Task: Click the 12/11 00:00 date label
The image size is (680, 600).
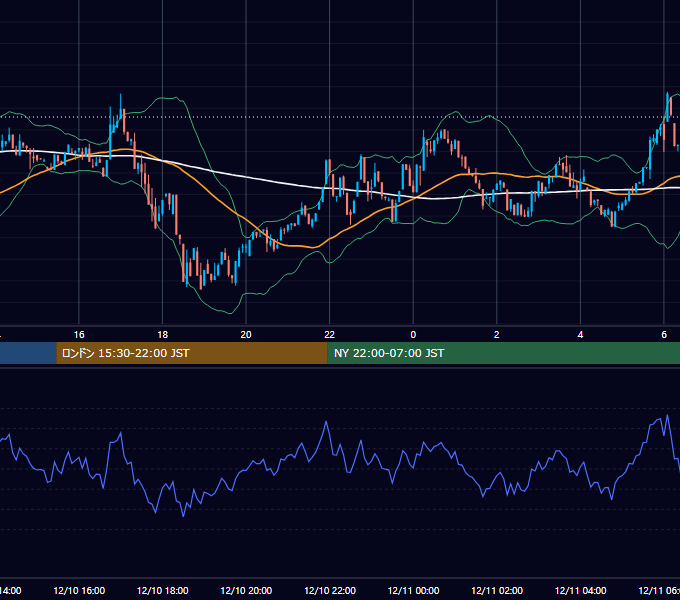Action: [413, 590]
